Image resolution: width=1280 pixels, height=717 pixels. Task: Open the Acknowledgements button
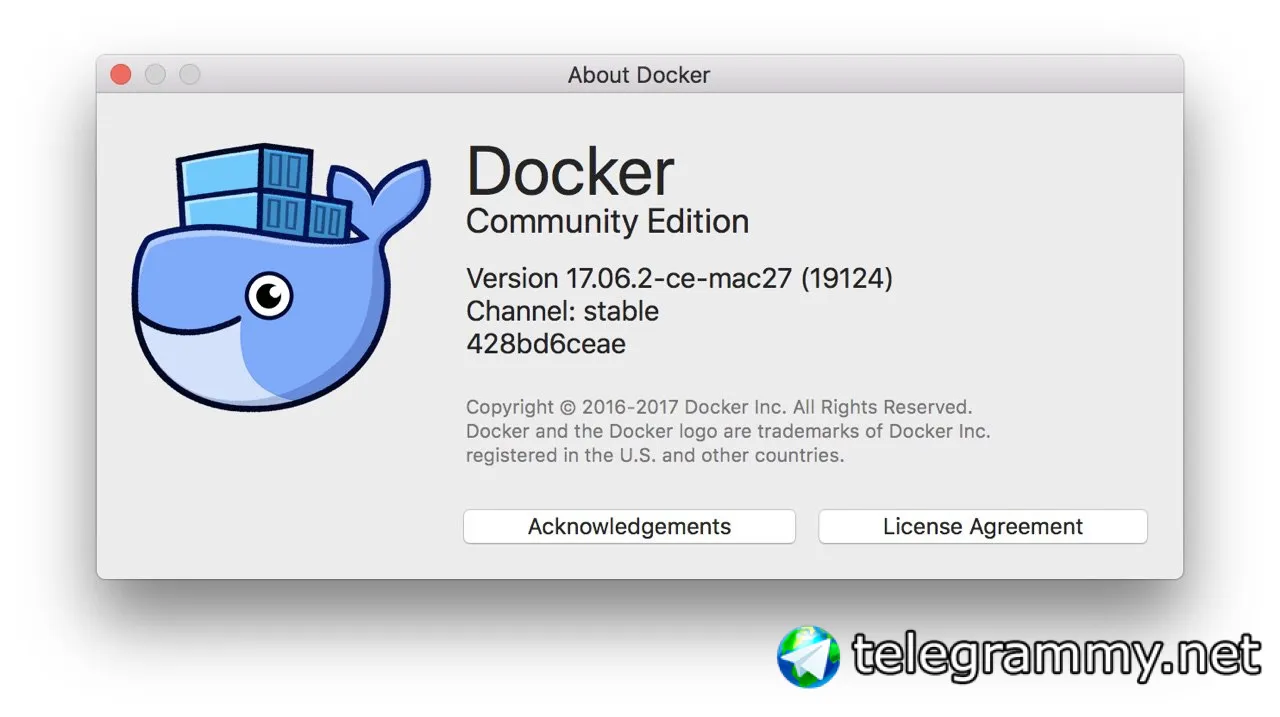[629, 527]
